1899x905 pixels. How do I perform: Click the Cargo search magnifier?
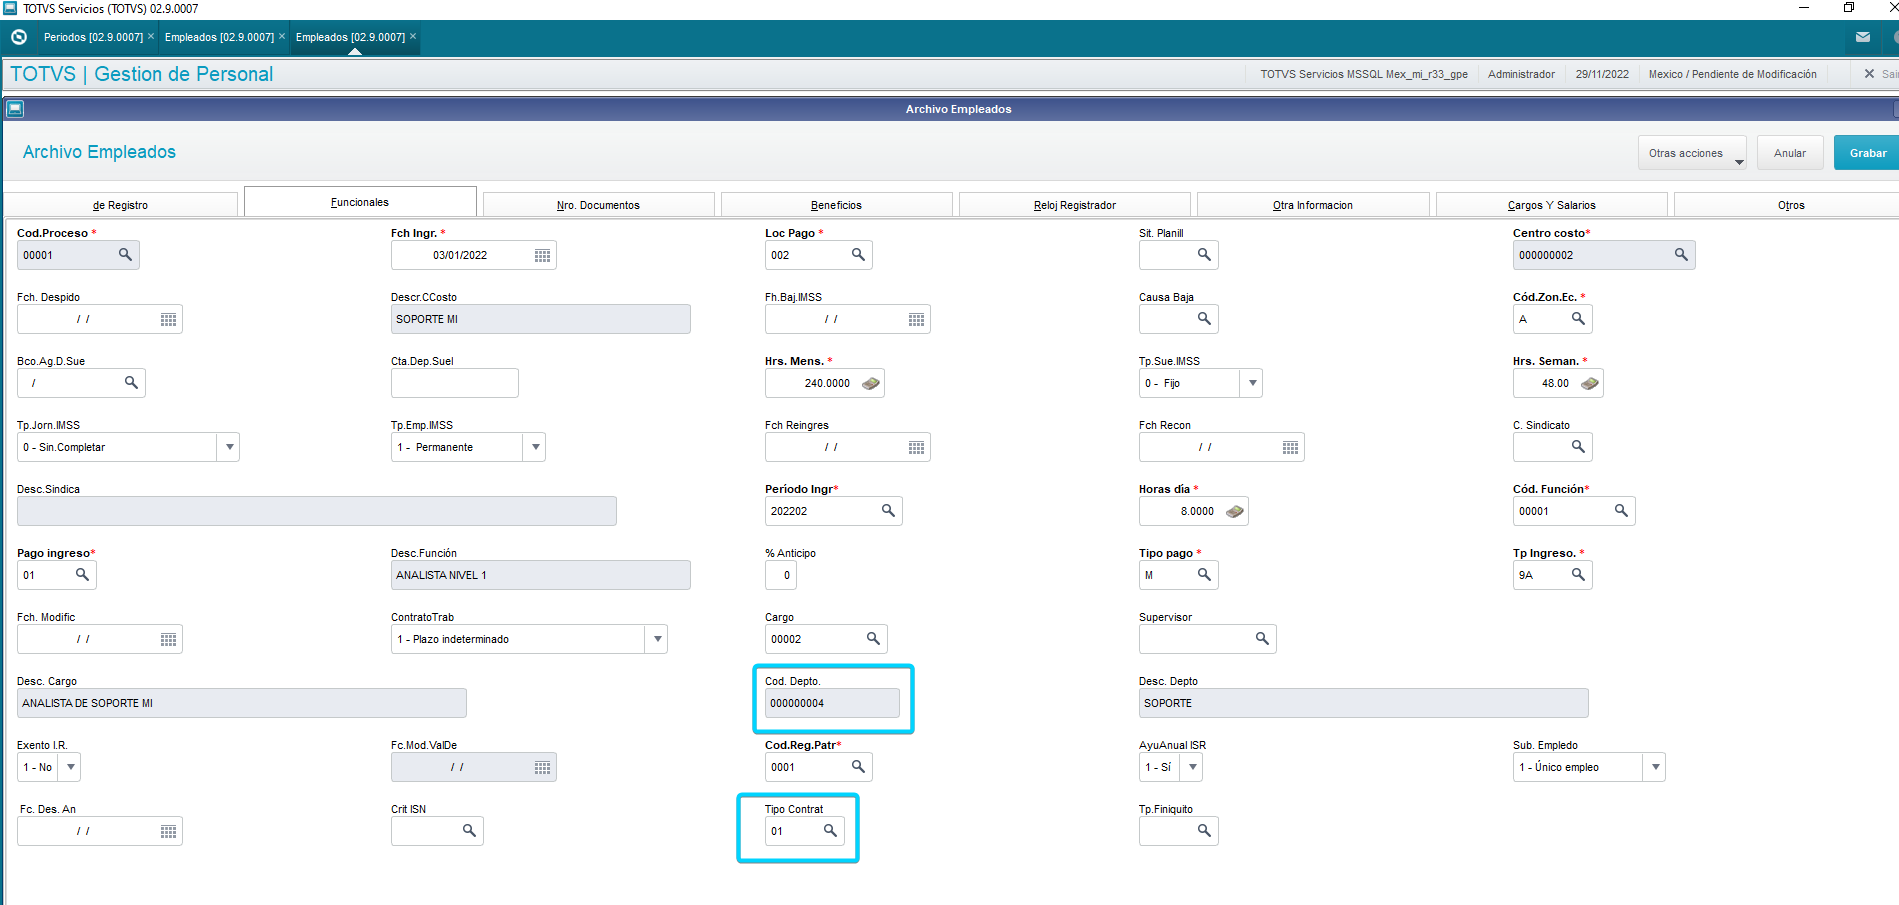873,639
